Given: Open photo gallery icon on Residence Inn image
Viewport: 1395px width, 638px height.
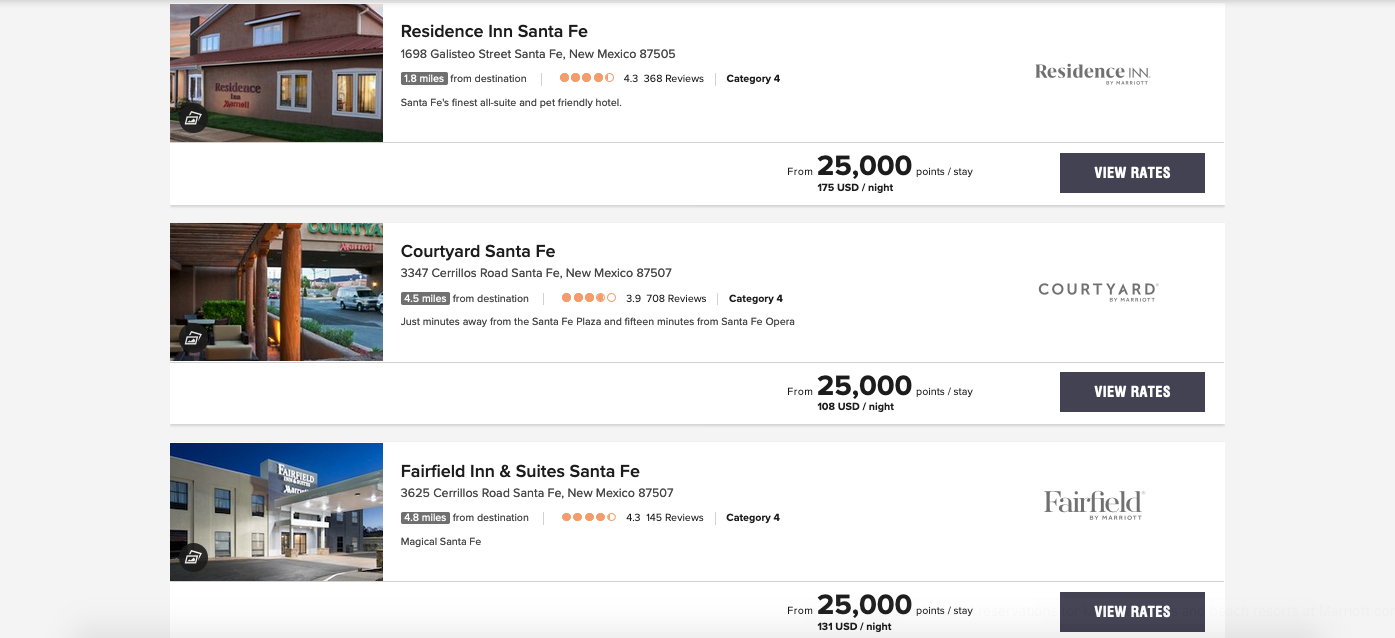Looking at the screenshot, I should tap(193, 117).
